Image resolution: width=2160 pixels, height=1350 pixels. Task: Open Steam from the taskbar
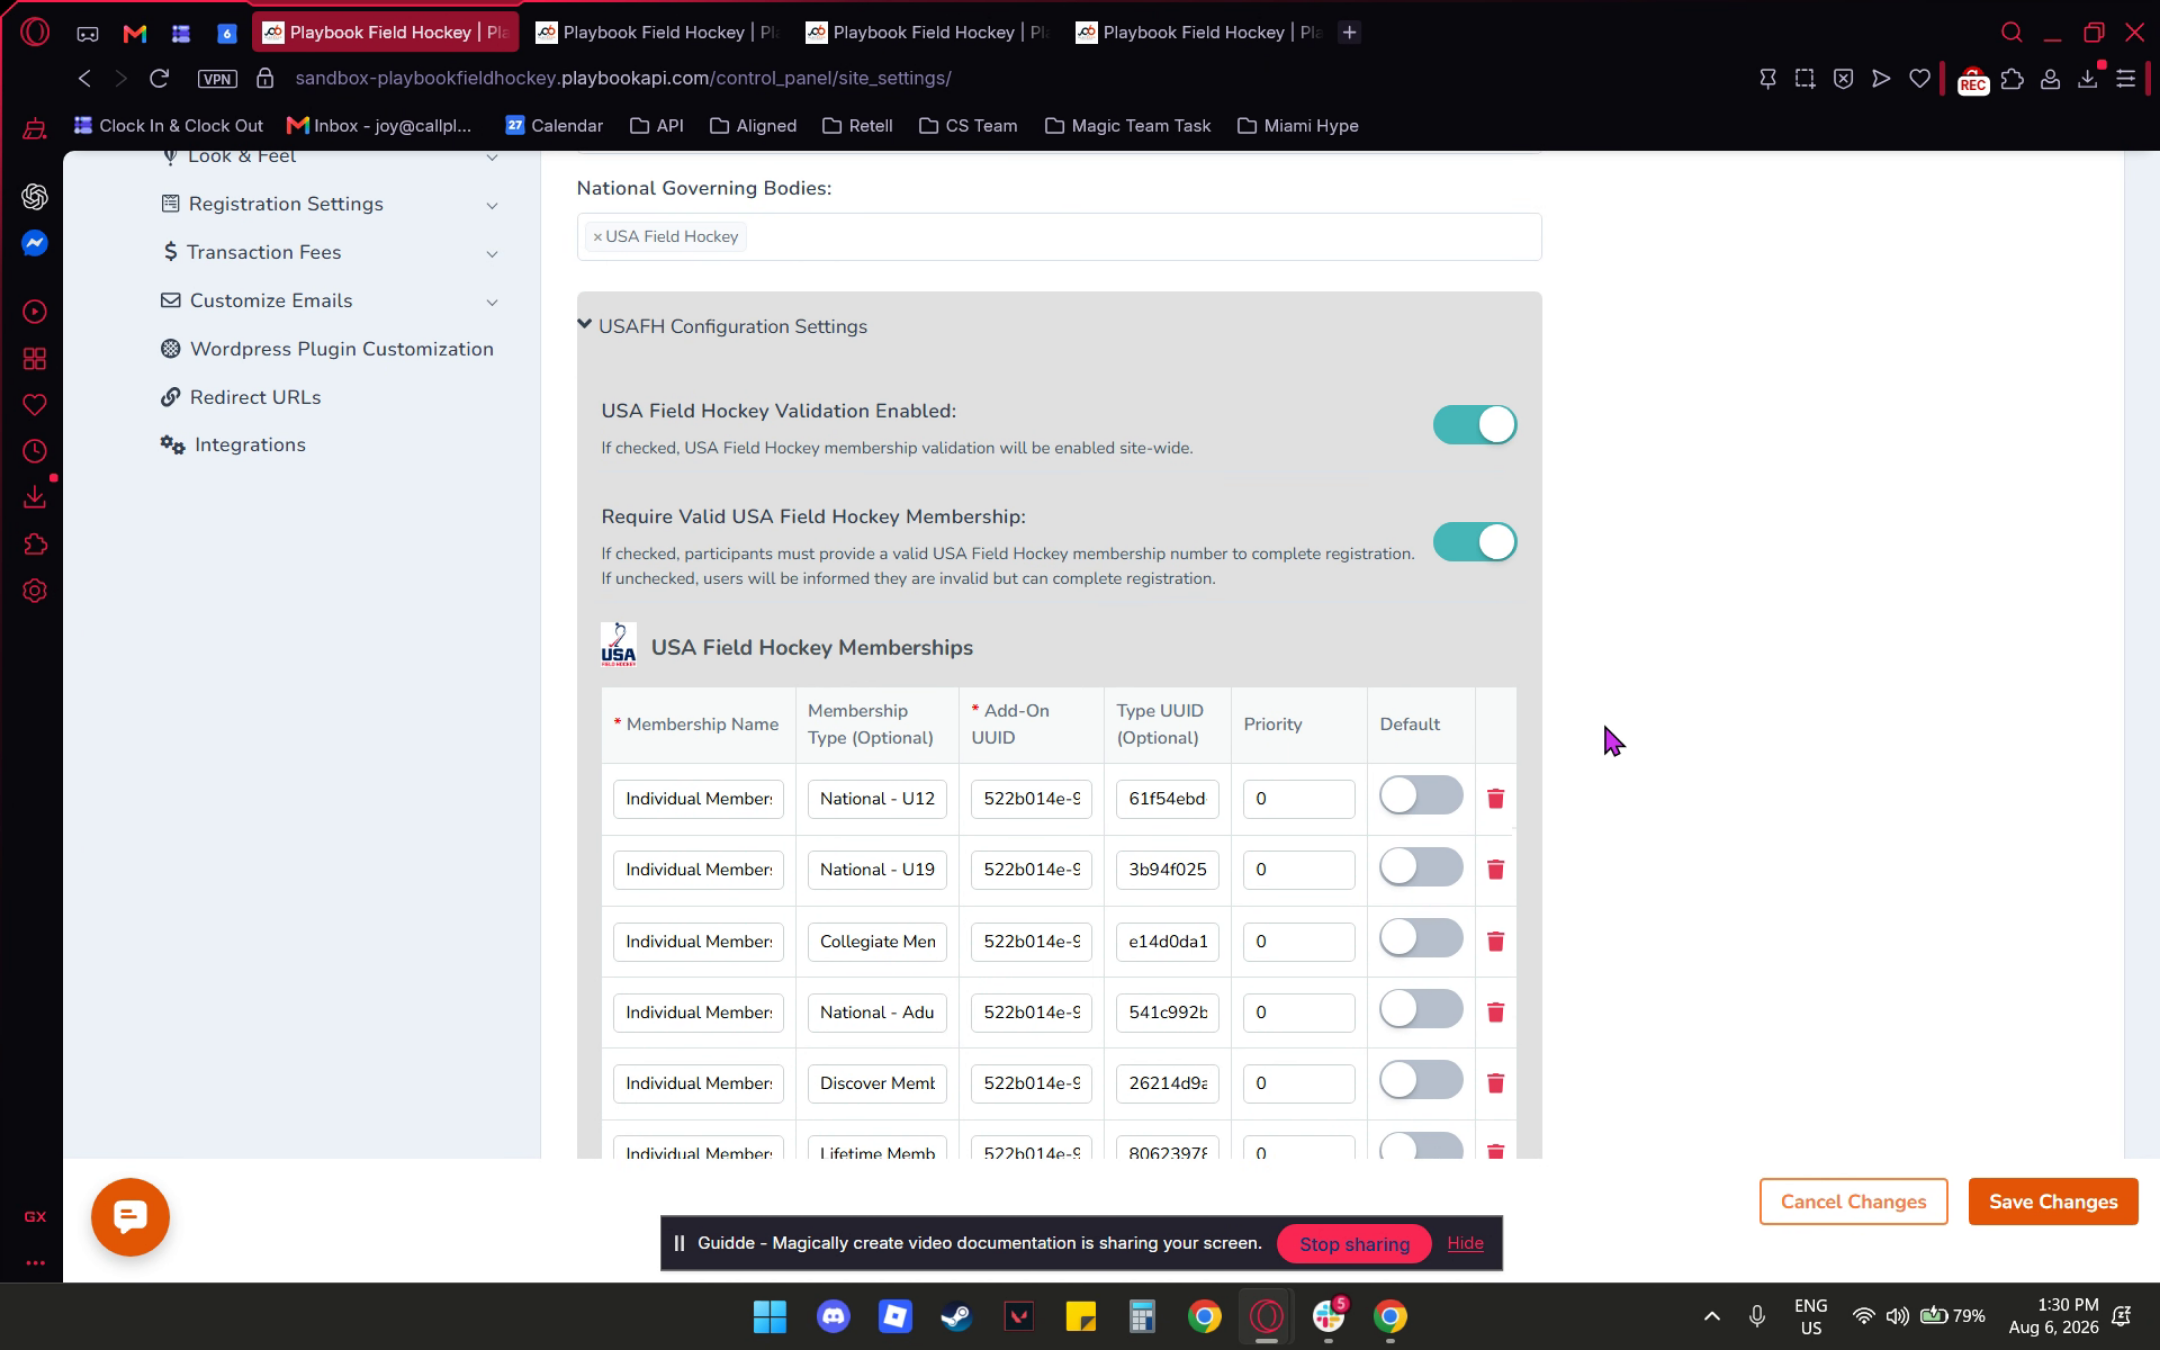coord(956,1316)
